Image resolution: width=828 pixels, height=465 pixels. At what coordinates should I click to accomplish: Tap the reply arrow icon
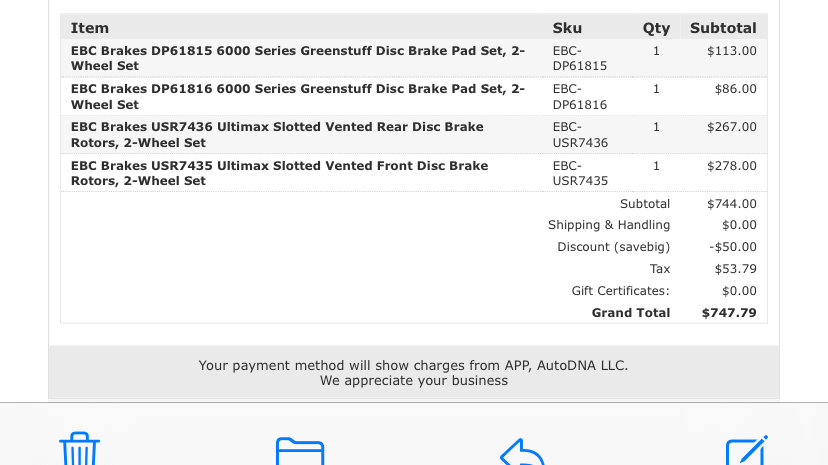point(522,452)
